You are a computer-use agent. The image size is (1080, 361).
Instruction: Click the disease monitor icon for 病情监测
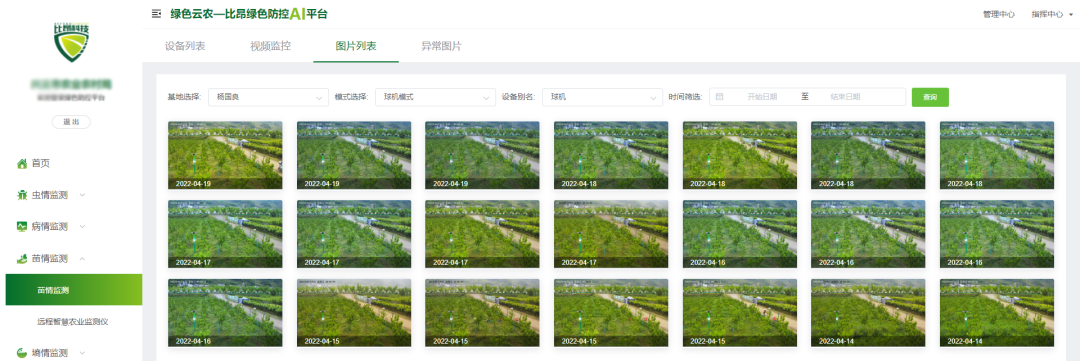[x=21, y=227]
